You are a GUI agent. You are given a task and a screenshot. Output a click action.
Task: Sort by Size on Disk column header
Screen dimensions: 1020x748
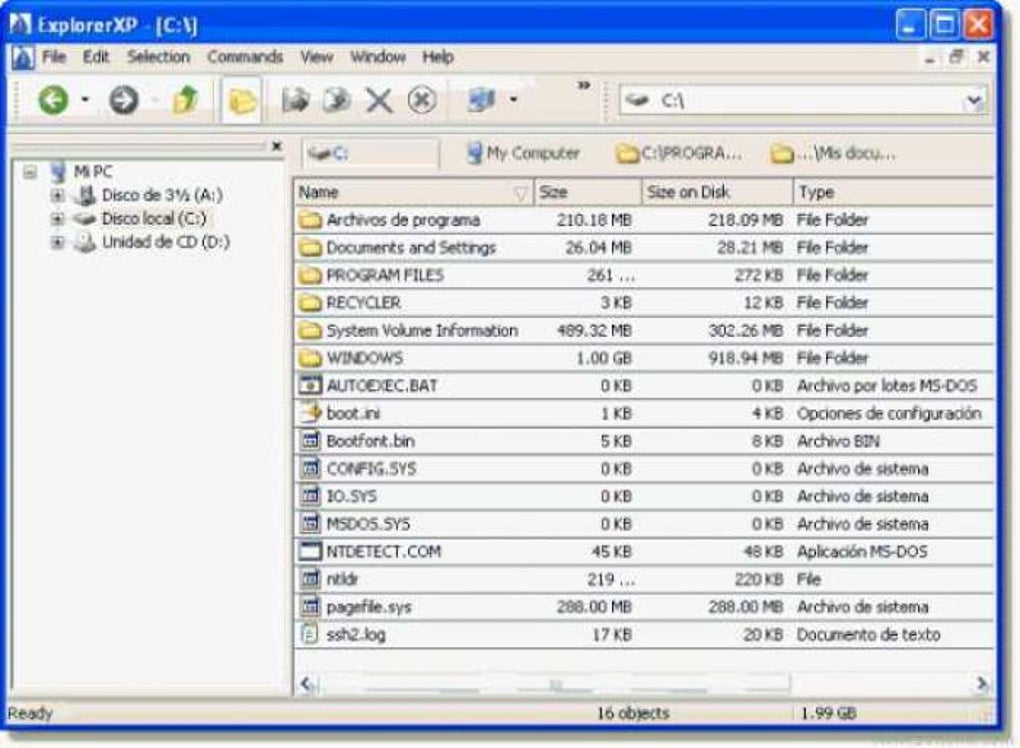[718, 193]
